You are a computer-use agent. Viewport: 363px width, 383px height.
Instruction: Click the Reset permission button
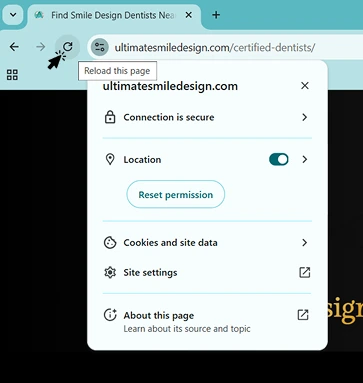click(176, 194)
